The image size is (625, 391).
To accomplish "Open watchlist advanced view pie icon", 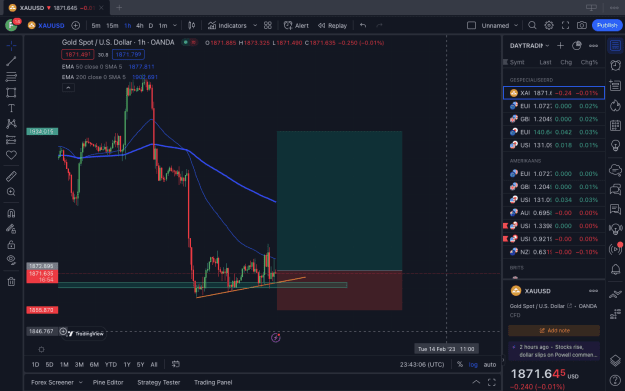I will pos(577,46).
